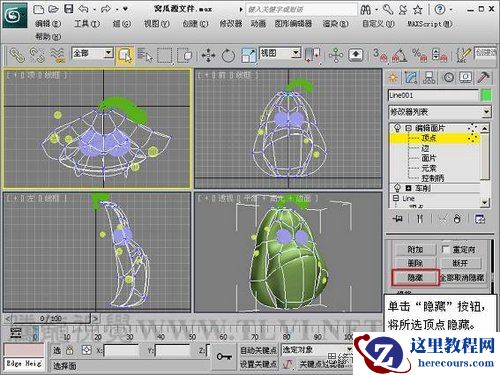Open the 帮助 (H) menu
The width and height of the screenshot is (500, 375).
[x=48, y=36]
